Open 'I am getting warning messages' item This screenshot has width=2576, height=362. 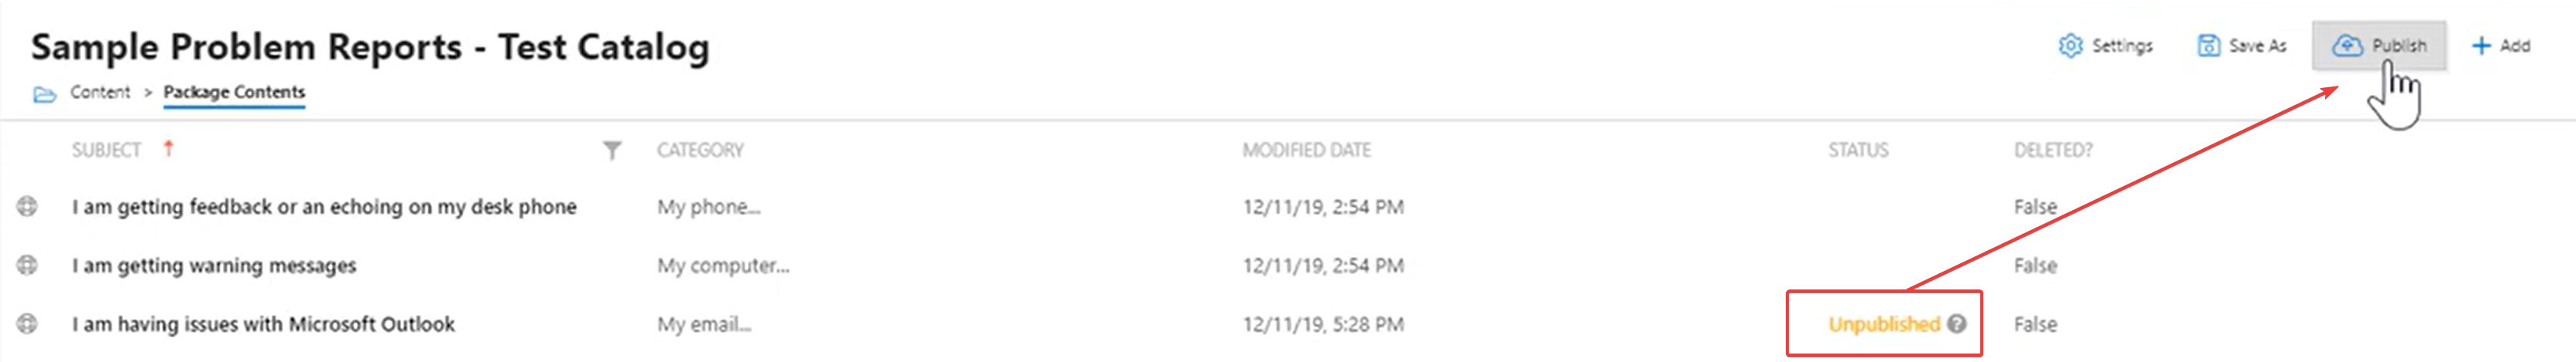pyautogui.click(x=214, y=265)
